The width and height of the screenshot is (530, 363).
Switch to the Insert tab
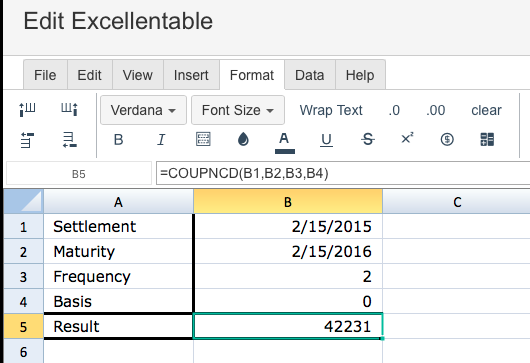coord(191,75)
